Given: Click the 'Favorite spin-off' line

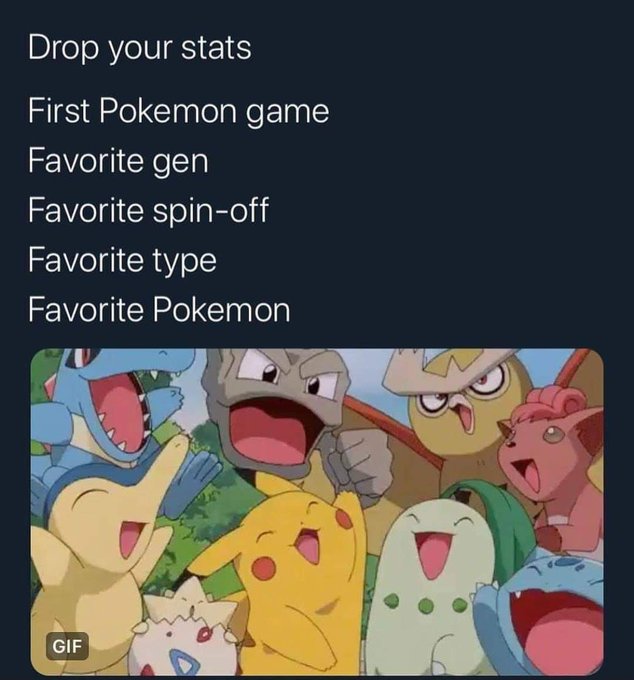Looking at the screenshot, I should pos(148,211).
